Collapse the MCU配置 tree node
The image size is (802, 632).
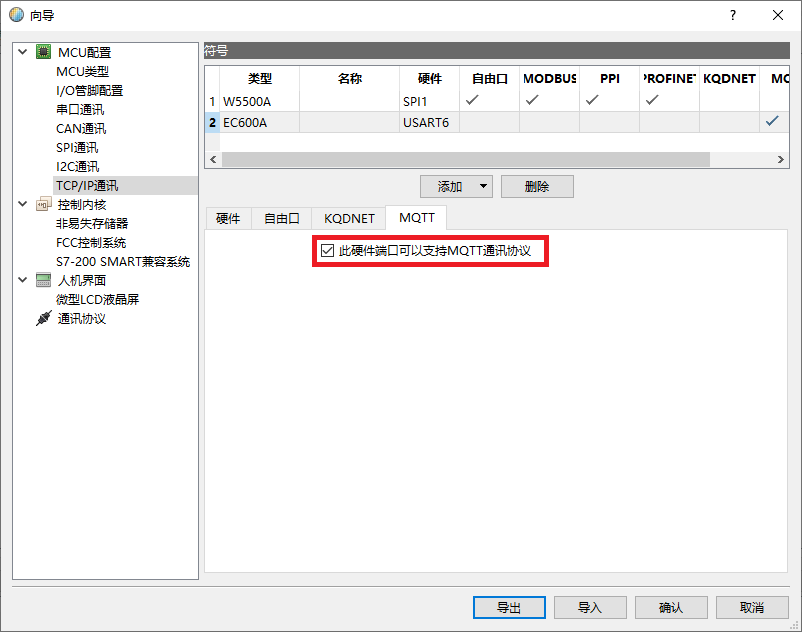coord(23,52)
